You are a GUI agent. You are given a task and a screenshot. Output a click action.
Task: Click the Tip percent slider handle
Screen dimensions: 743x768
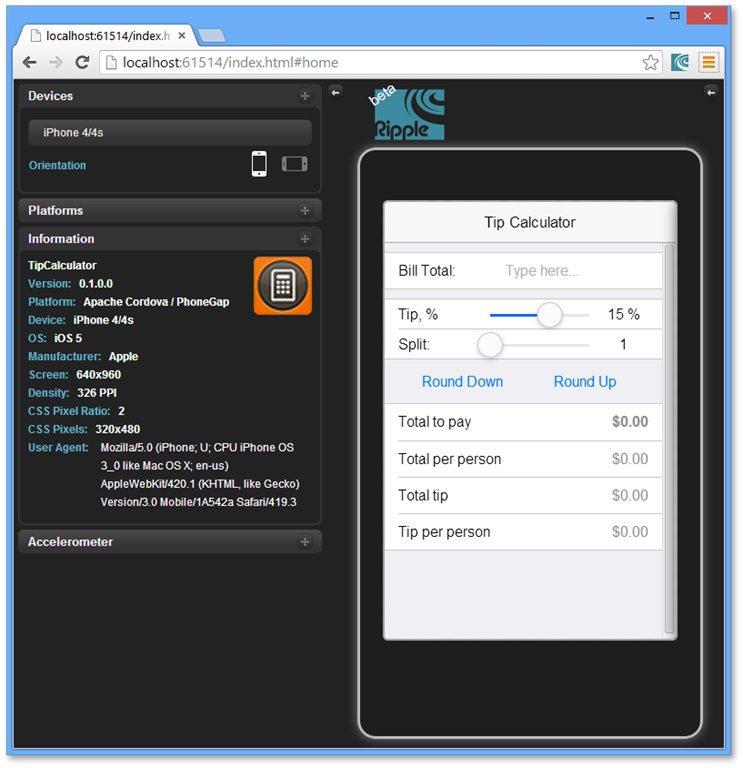pos(549,314)
